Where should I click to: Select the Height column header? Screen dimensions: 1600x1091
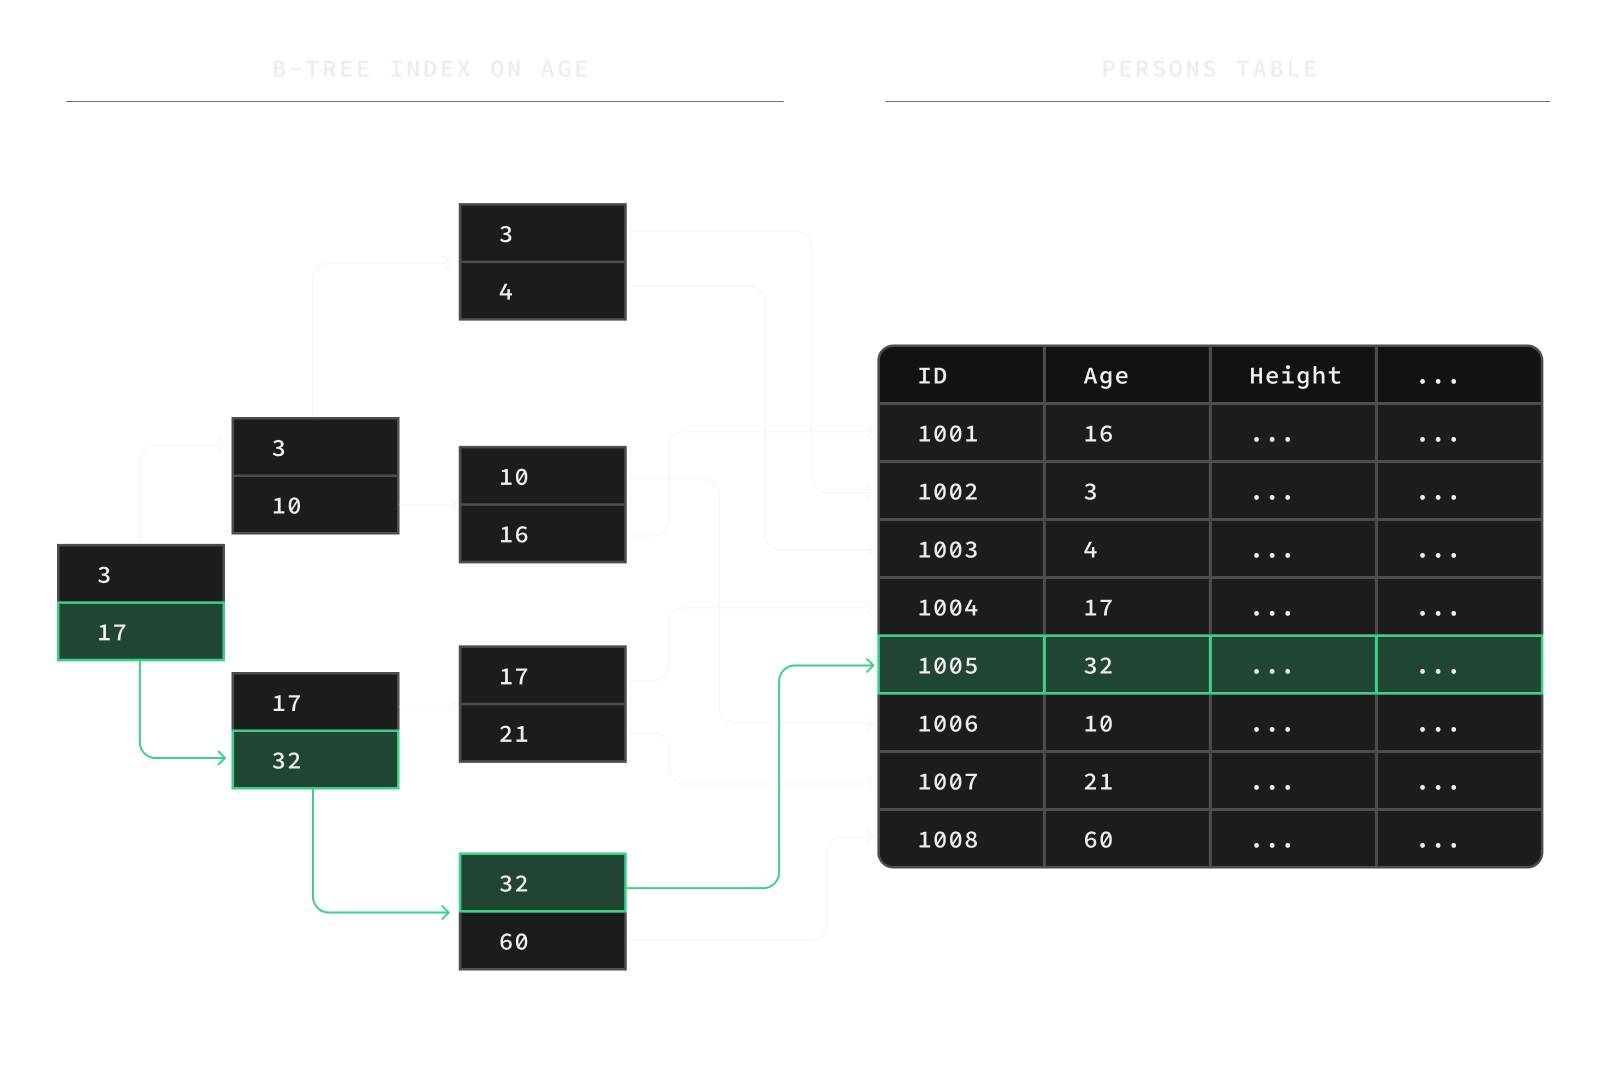coord(1293,376)
